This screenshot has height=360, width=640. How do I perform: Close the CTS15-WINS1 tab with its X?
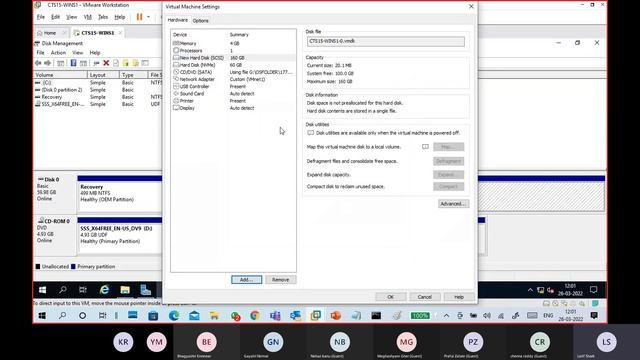click(120, 33)
